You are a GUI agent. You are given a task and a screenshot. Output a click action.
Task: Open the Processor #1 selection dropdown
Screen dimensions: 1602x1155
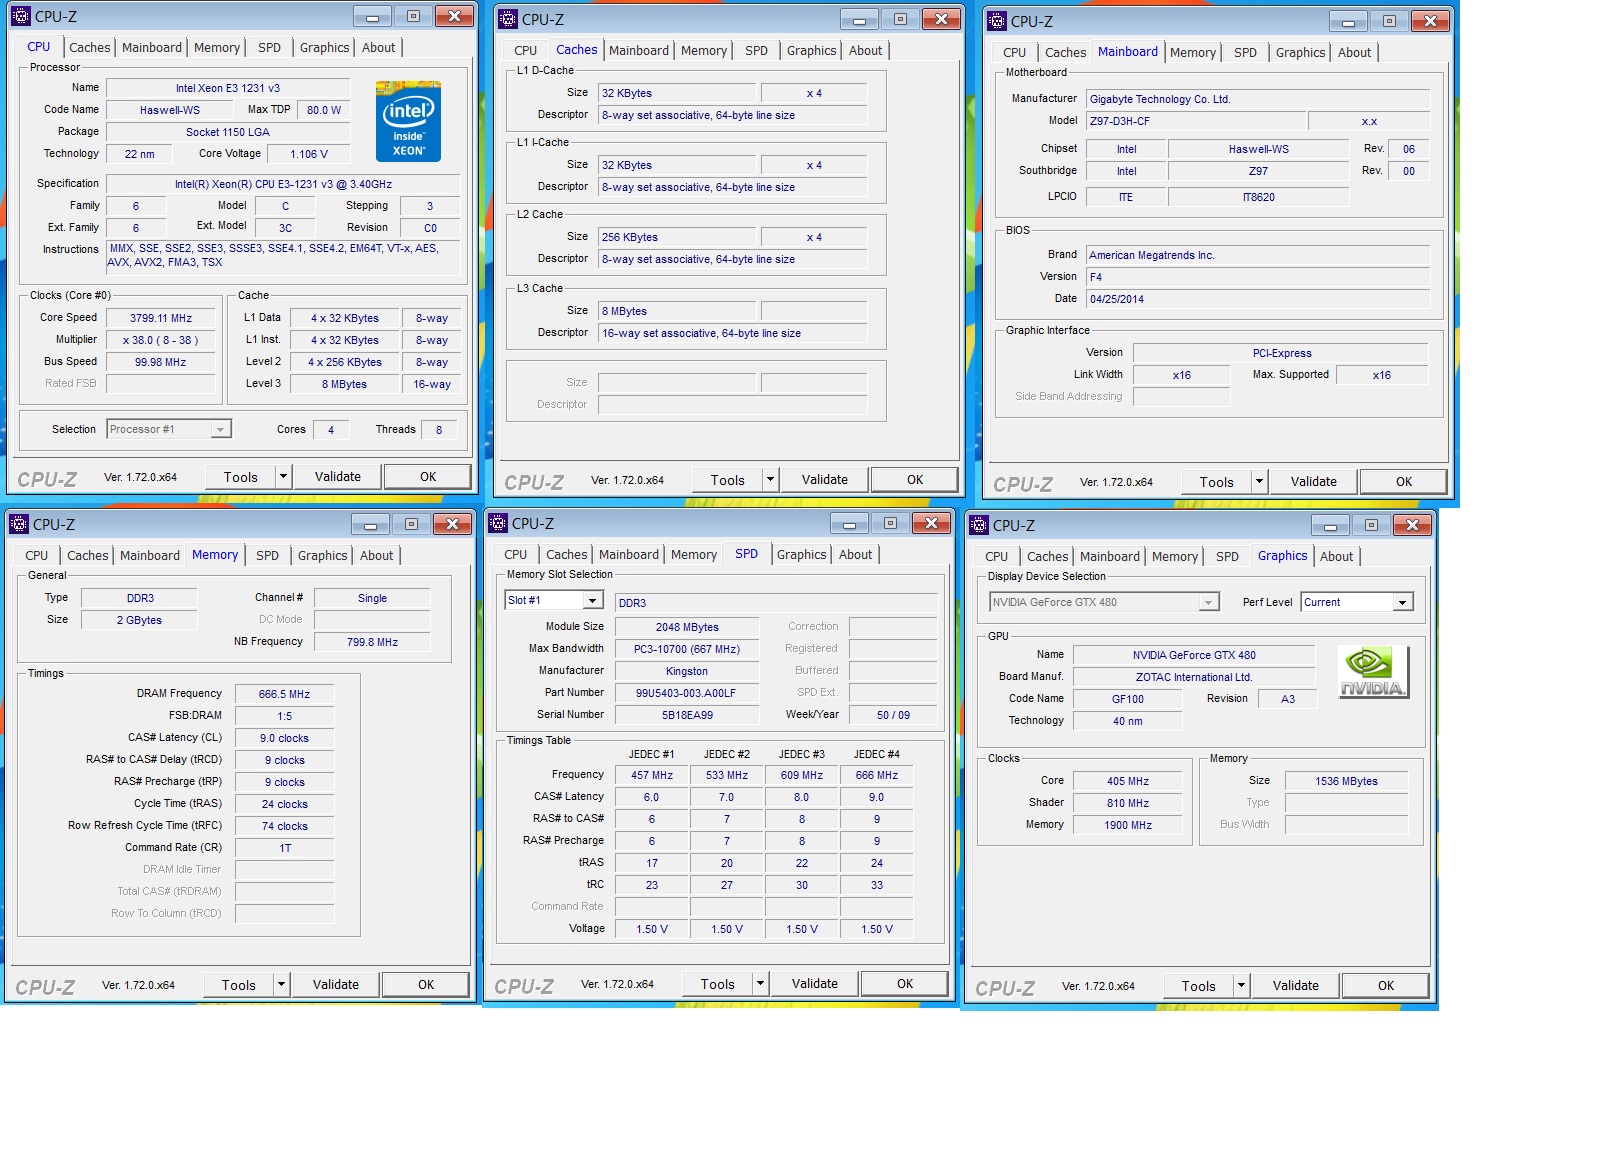220,429
